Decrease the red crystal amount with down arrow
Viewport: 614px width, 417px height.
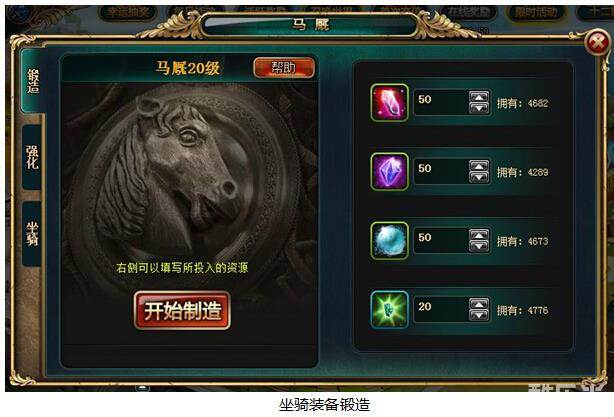[x=479, y=108]
